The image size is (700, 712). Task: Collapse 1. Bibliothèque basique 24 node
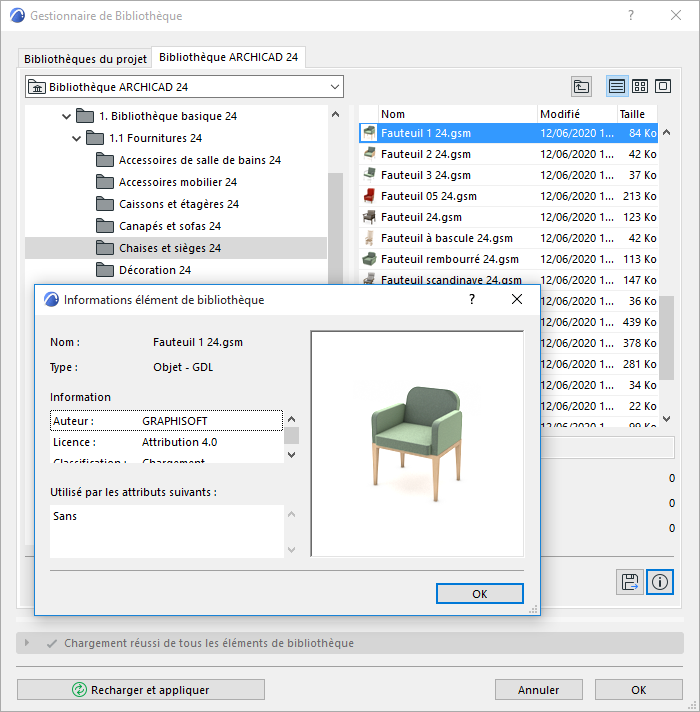coord(66,117)
